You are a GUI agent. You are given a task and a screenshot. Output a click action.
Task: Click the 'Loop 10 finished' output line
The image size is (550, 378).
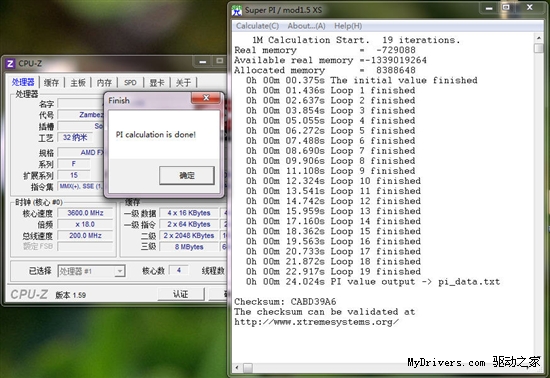tap(333, 181)
